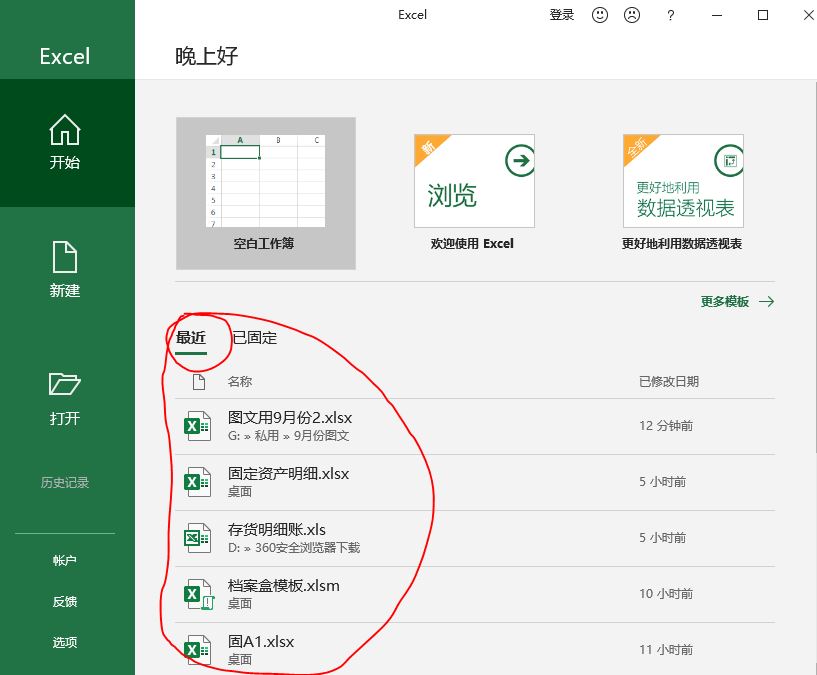The height and width of the screenshot is (675, 817).
Task: Open 反馈 in the sidebar
Action: [65, 602]
